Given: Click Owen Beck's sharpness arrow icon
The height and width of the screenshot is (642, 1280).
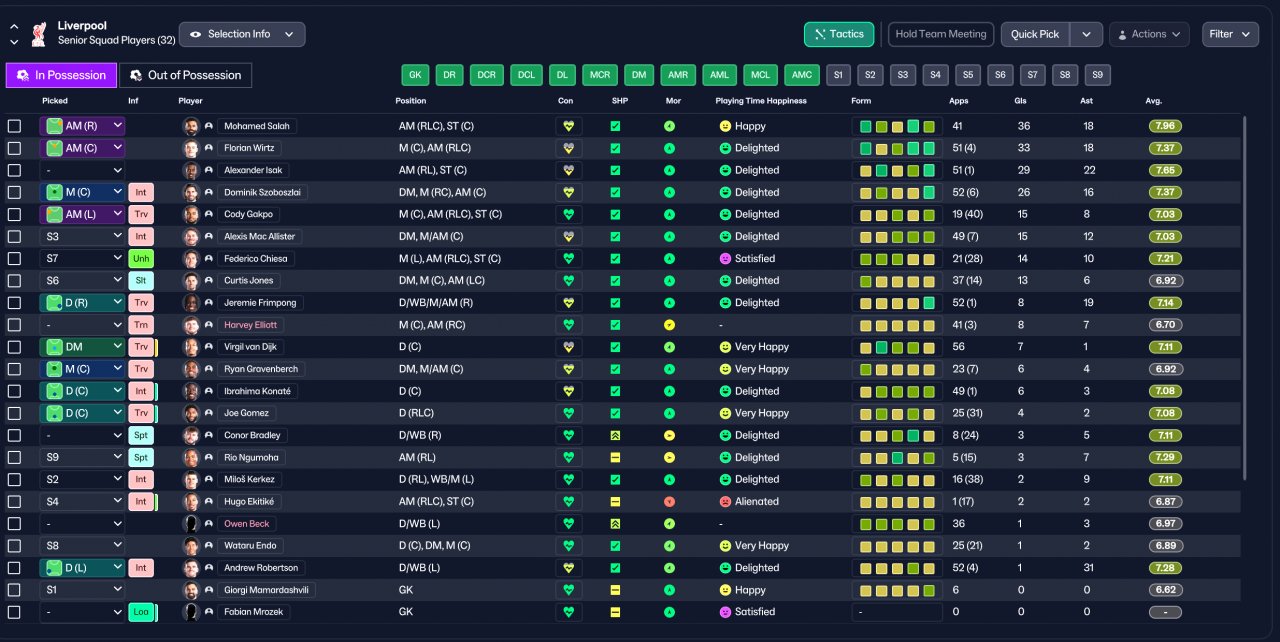Looking at the screenshot, I should pyautogui.click(x=616, y=524).
